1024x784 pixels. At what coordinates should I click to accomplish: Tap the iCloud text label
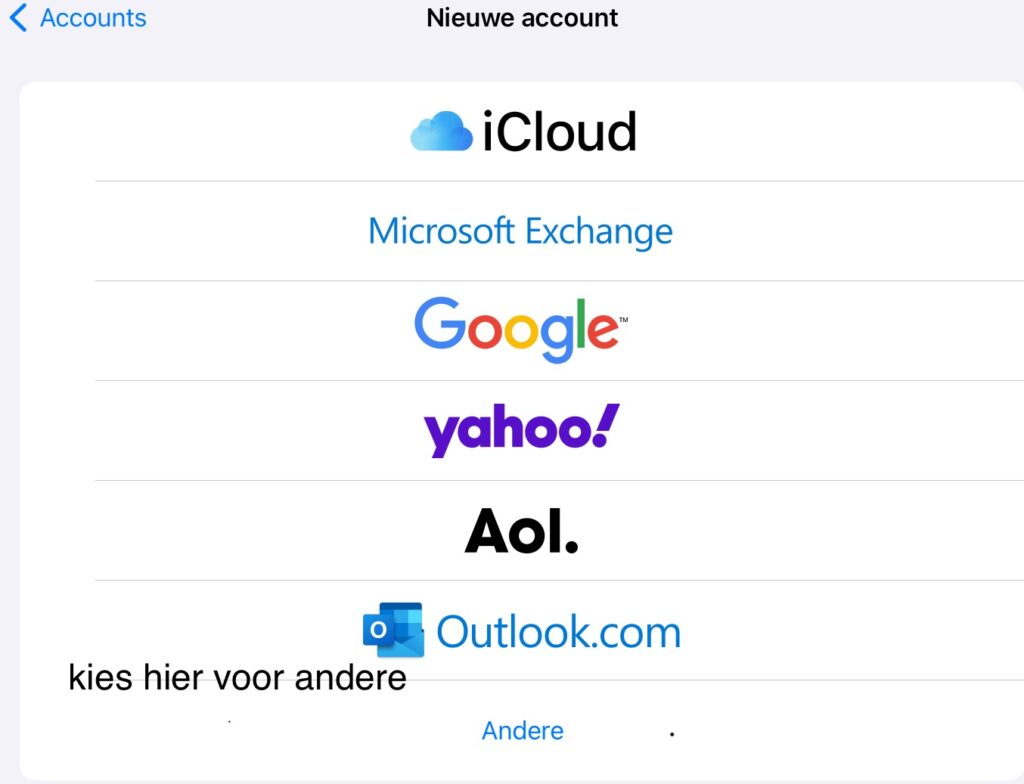click(559, 131)
